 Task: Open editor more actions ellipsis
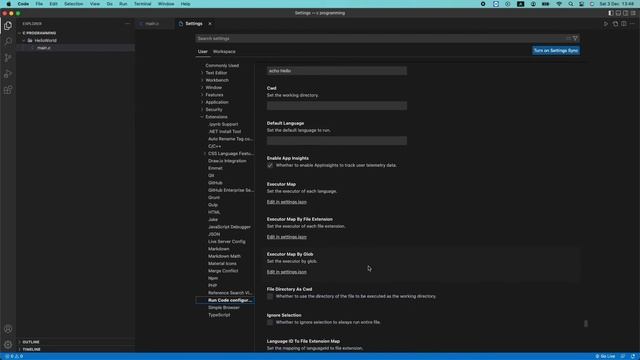click(x=632, y=24)
